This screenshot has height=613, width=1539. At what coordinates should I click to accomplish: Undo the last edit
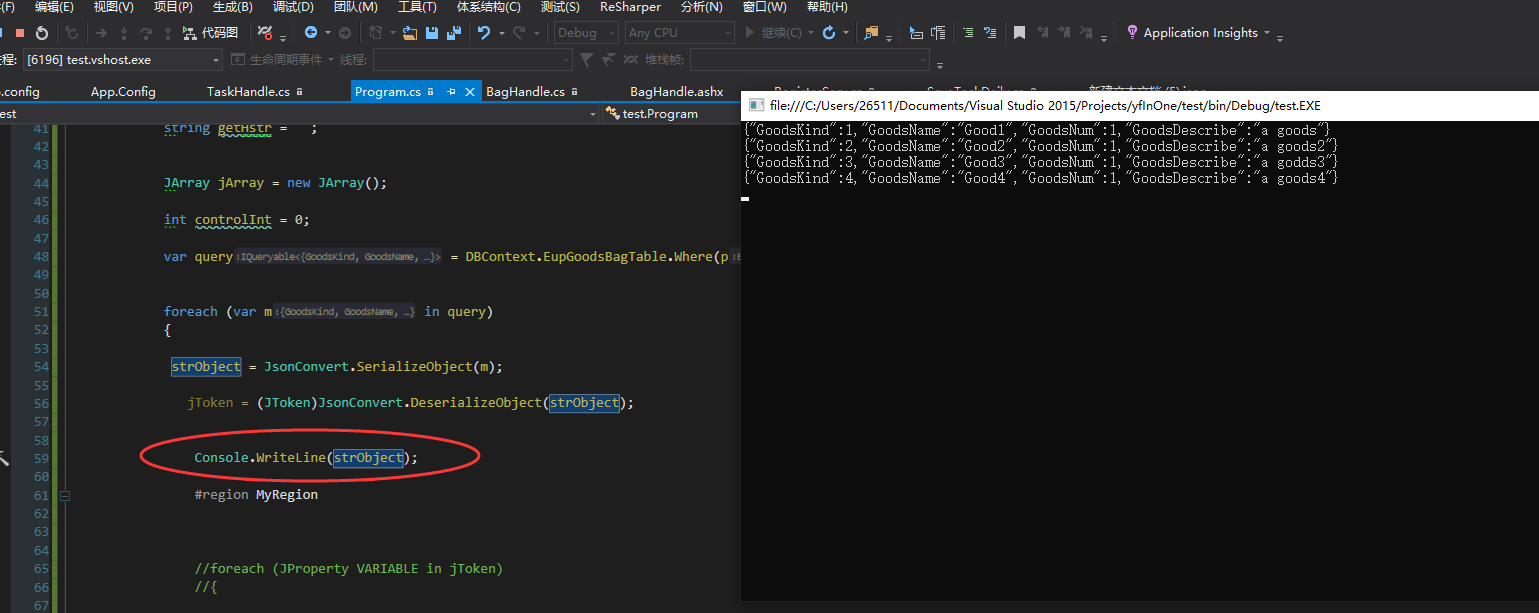point(483,33)
